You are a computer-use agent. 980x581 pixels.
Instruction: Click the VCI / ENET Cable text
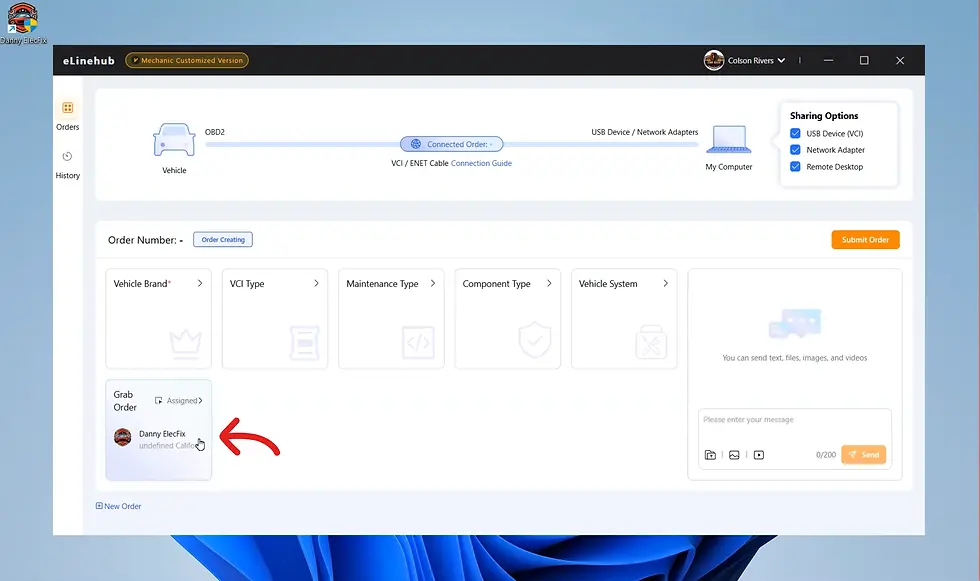(419, 163)
